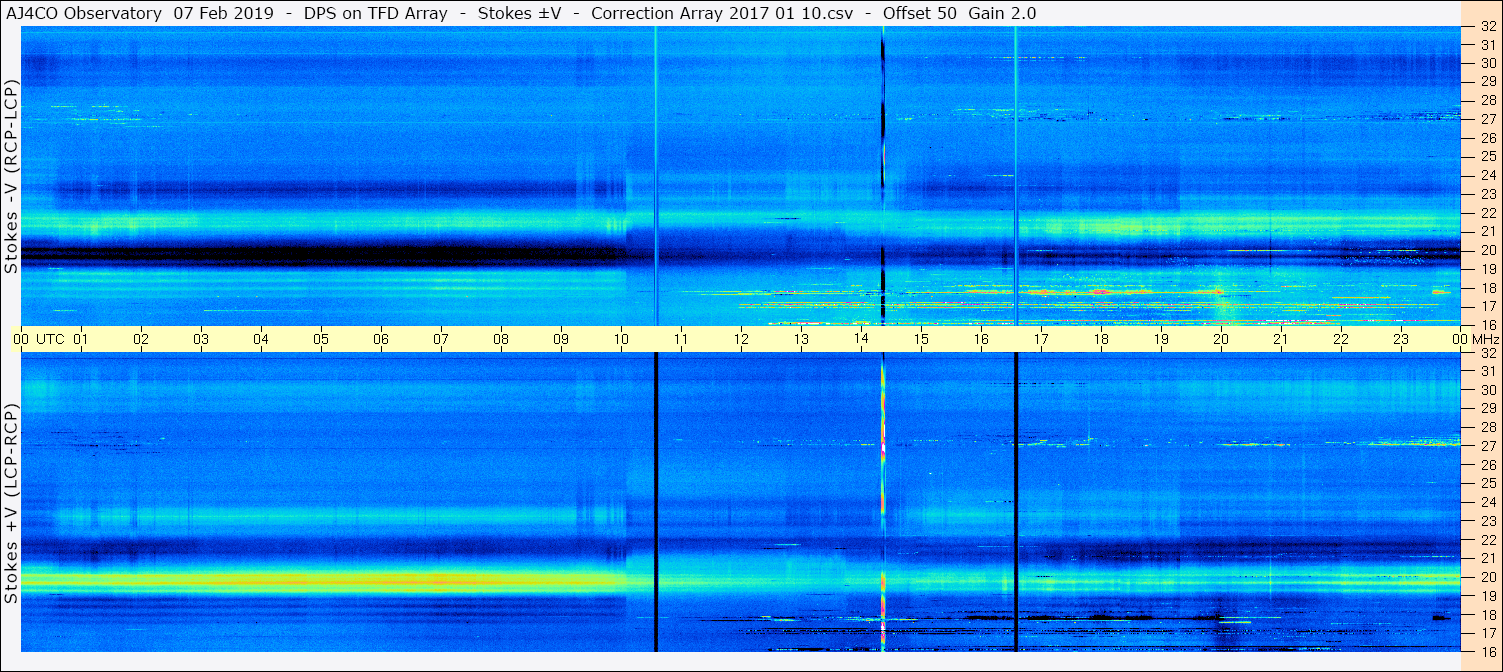Click the "Stokes +V (LCP-RCP)" axis label
The width and height of the screenshot is (1503, 672).
(11, 504)
